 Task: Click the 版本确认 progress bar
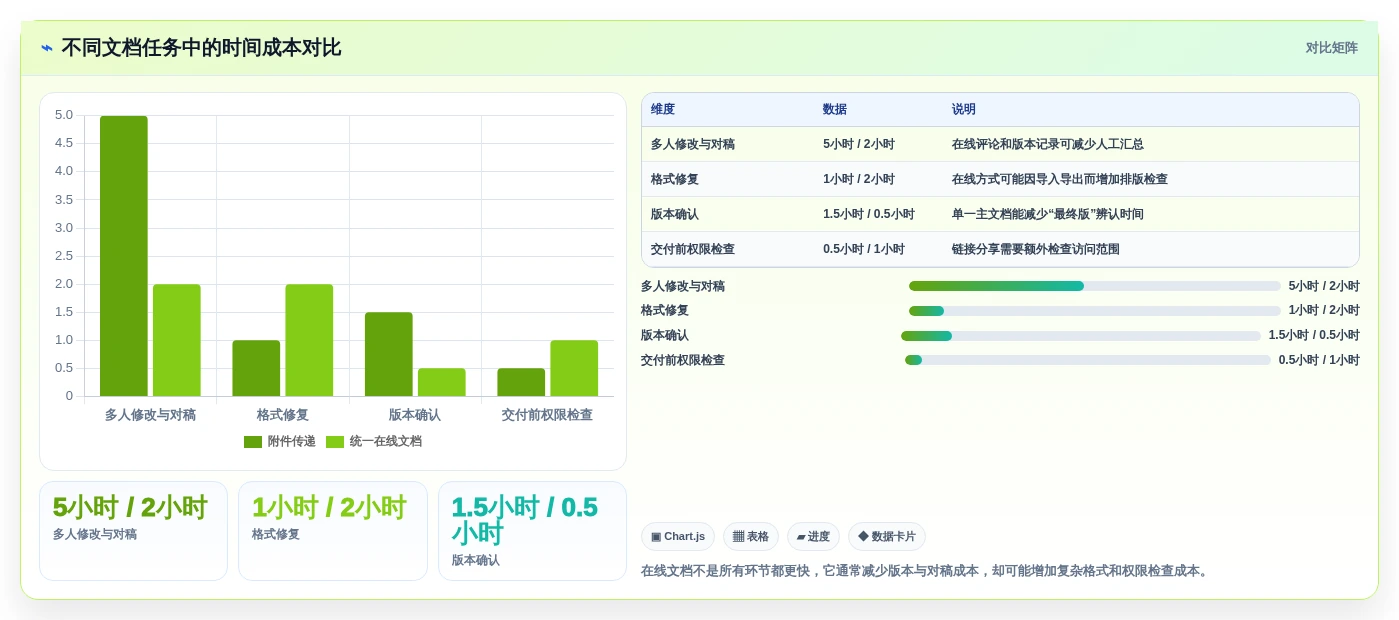(1081, 336)
